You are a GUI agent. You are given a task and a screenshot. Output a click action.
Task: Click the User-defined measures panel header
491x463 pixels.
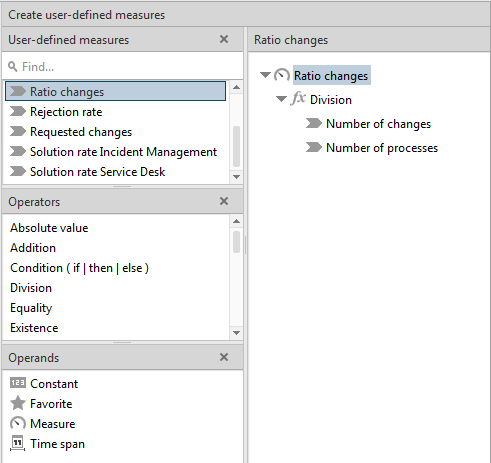[123, 39]
